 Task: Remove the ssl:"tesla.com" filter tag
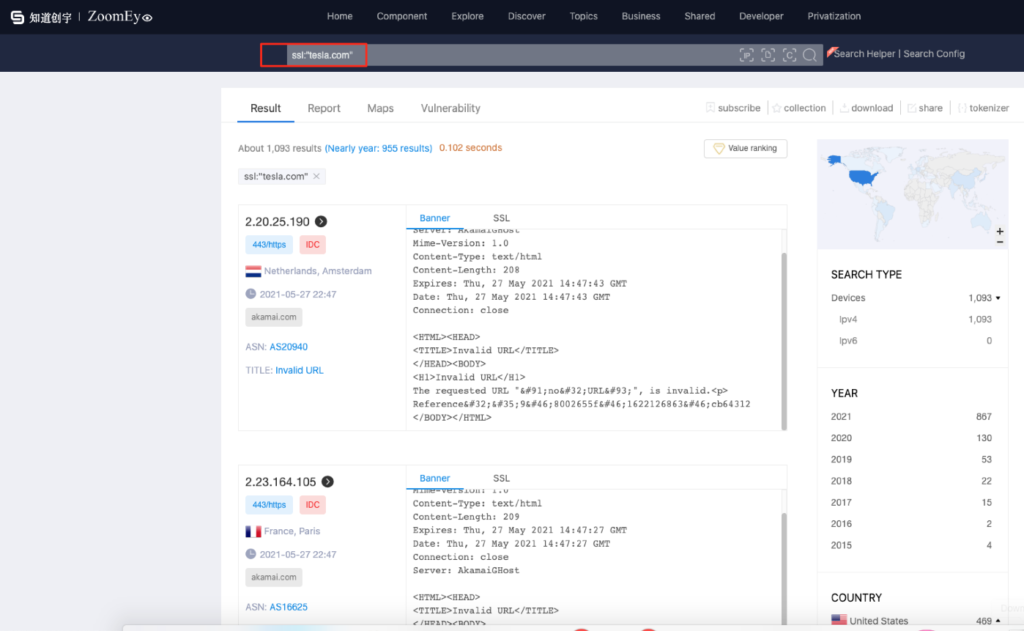[317, 176]
